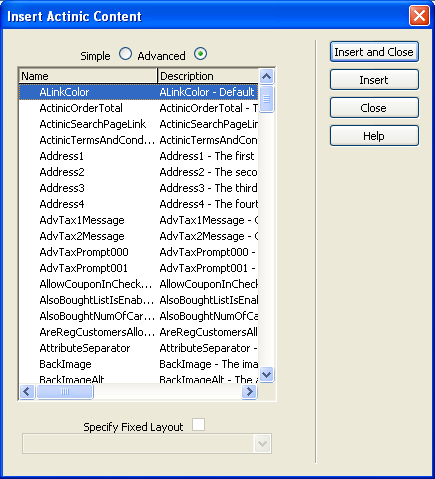Screen dimensions: 435x479
Task: Click the horizontal scrollbar left arrow
Action: pos(27,391)
